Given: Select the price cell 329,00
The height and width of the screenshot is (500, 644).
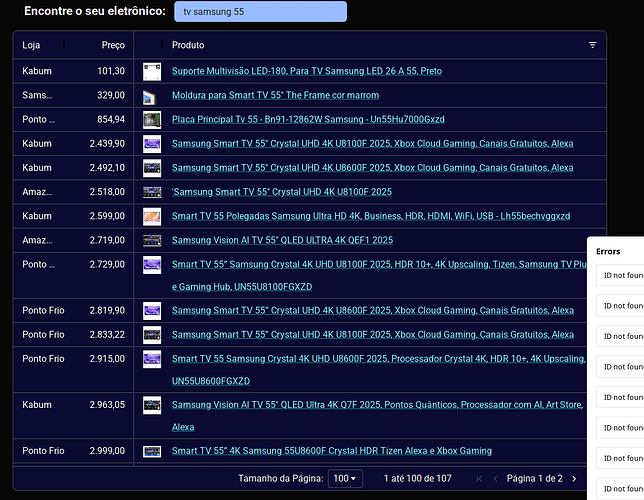Looking at the screenshot, I should [x=111, y=95].
